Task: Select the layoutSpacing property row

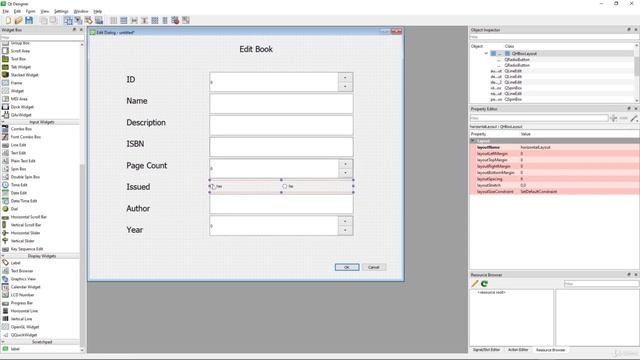Action: [555, 179]
